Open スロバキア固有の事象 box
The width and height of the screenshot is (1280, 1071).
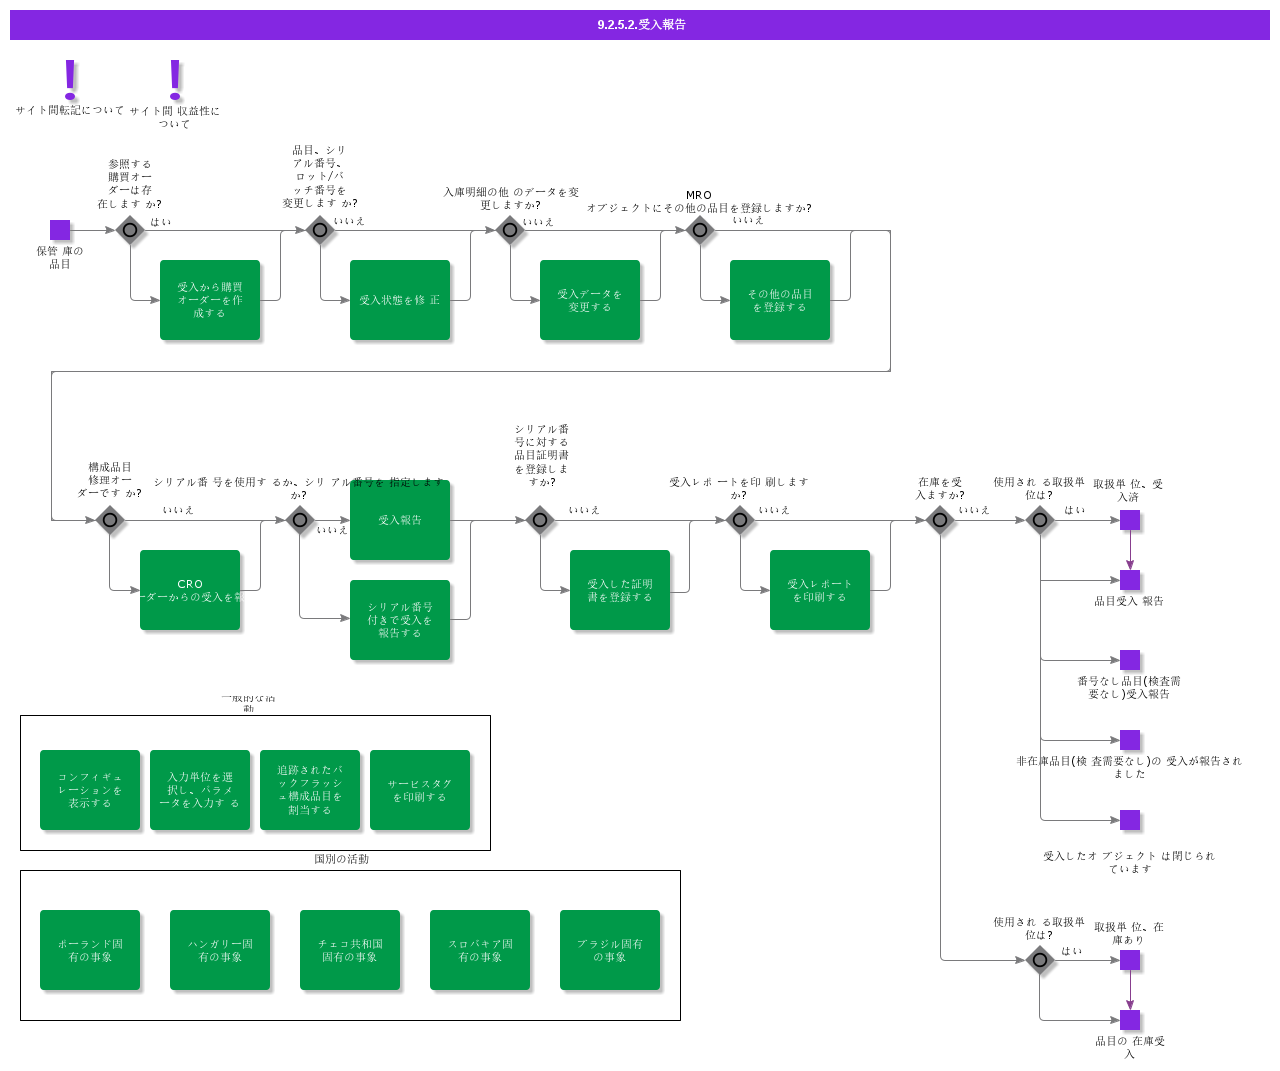click(480, 950)
